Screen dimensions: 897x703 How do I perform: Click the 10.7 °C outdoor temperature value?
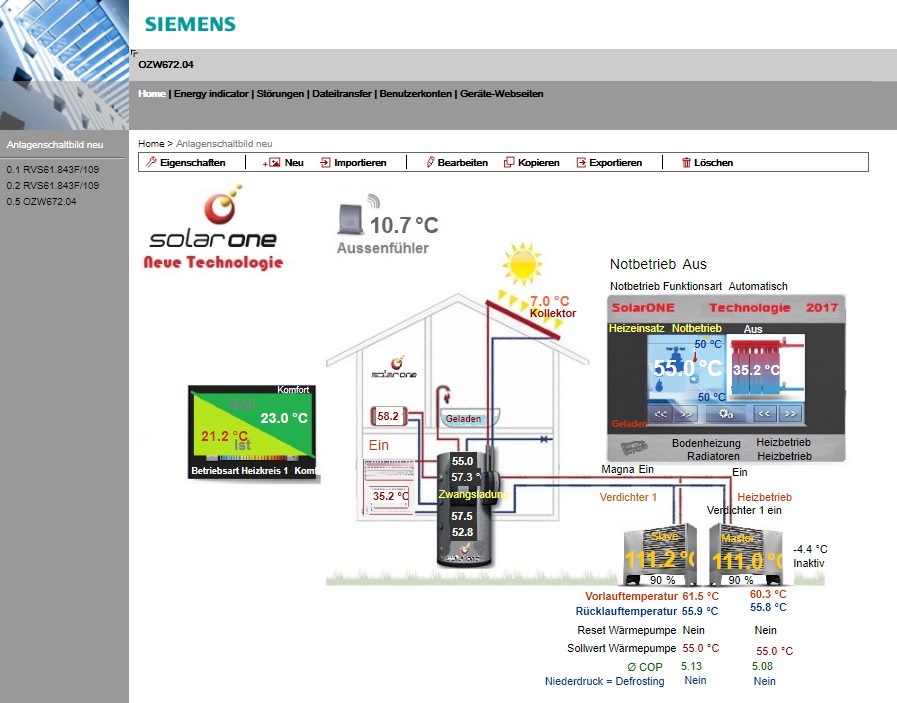click(404, 225)
